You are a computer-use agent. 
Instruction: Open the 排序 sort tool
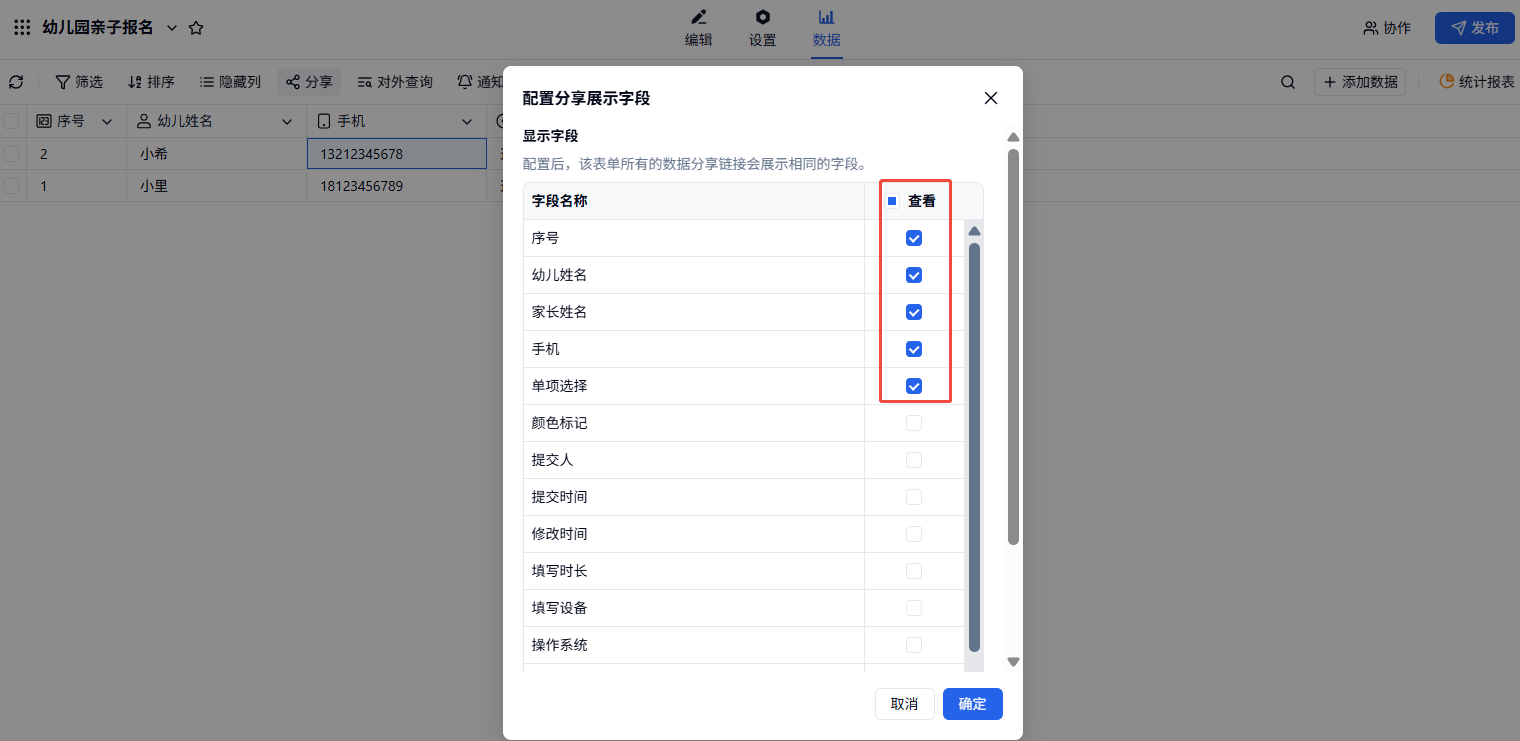tap(151, 82)
